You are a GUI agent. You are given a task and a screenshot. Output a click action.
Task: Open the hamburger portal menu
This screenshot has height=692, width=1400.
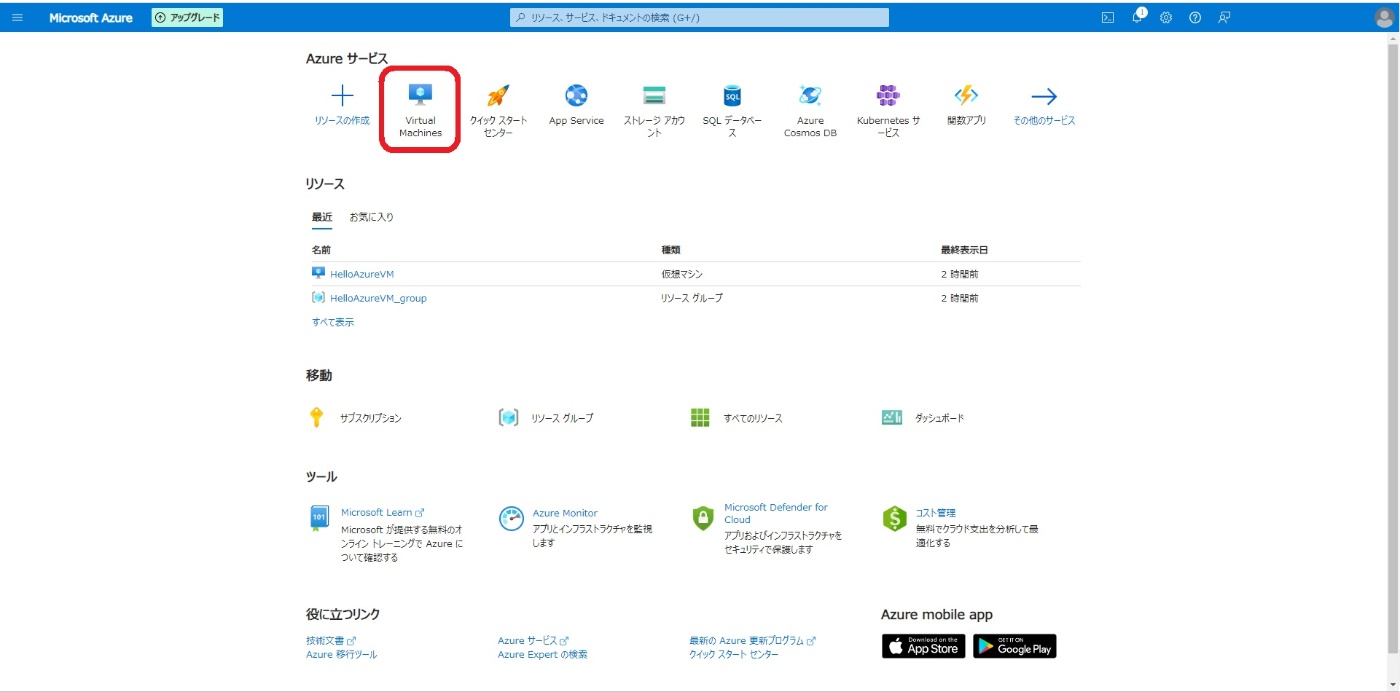pyautogui.click(x=17, y=18)
